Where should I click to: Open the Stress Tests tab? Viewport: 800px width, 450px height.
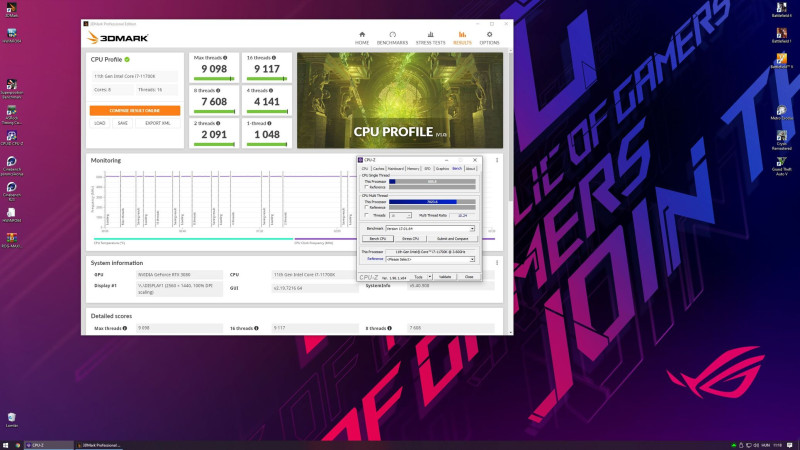click(x=430, y=38)
